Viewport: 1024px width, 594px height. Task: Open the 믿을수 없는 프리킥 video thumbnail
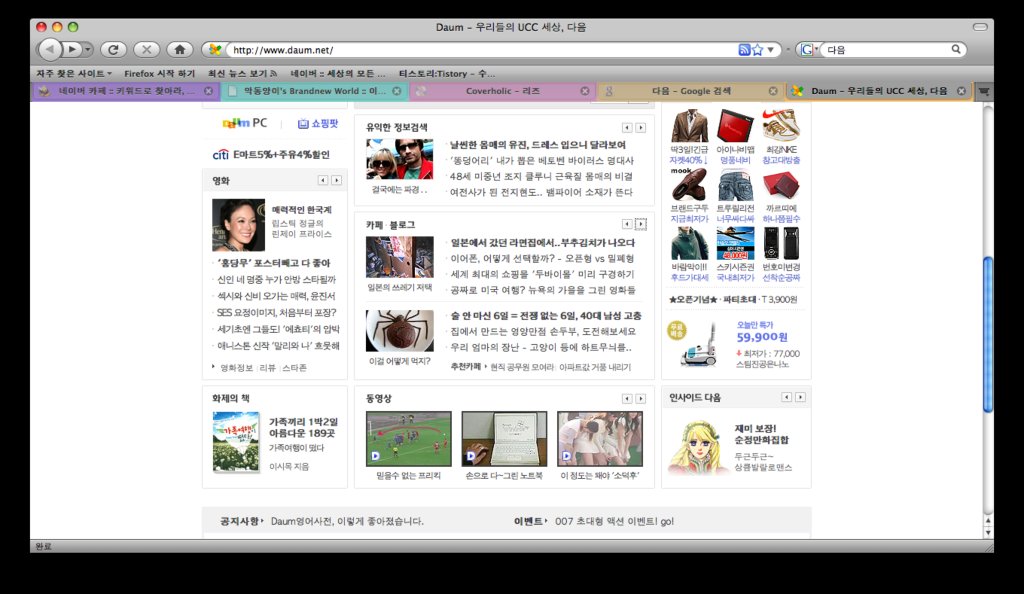[x=409, y=439]
